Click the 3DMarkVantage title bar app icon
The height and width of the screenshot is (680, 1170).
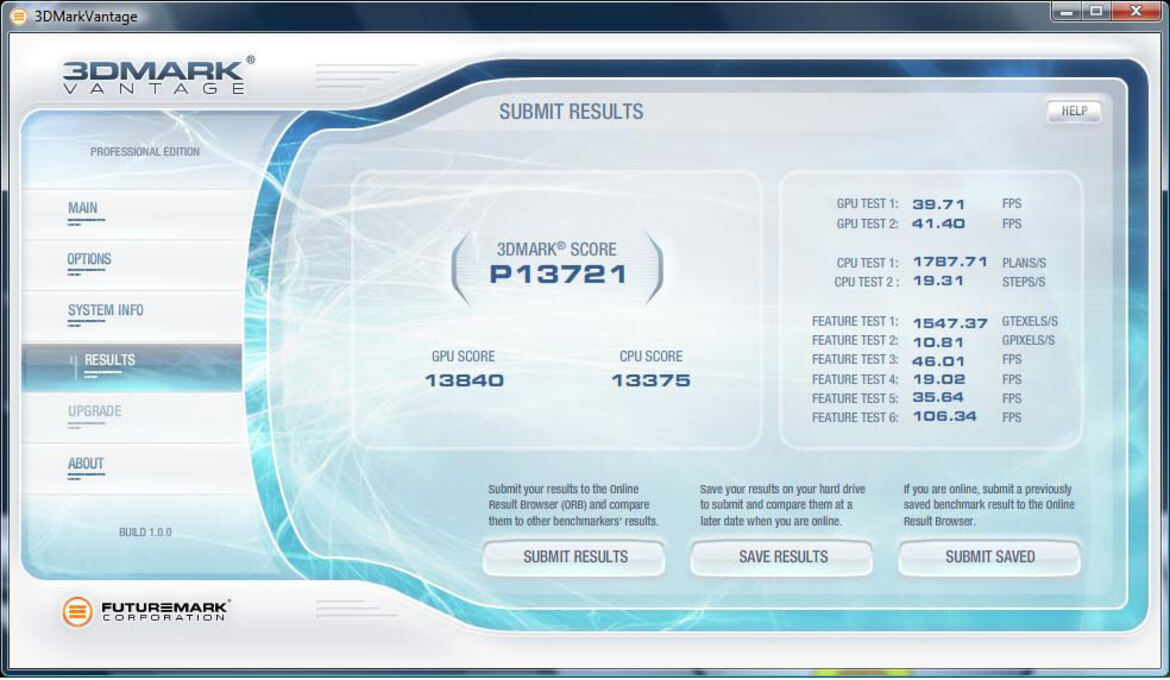(x=19, y=16)
